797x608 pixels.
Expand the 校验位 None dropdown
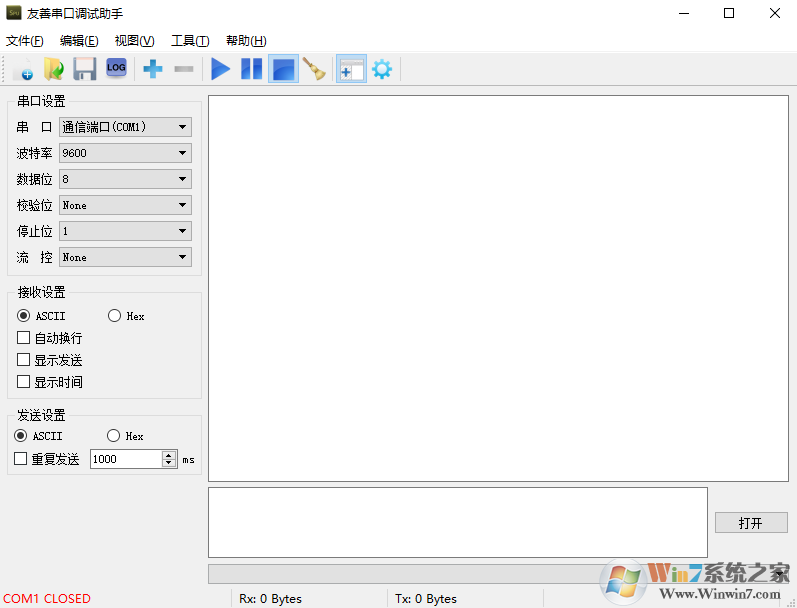coord(125,205)
